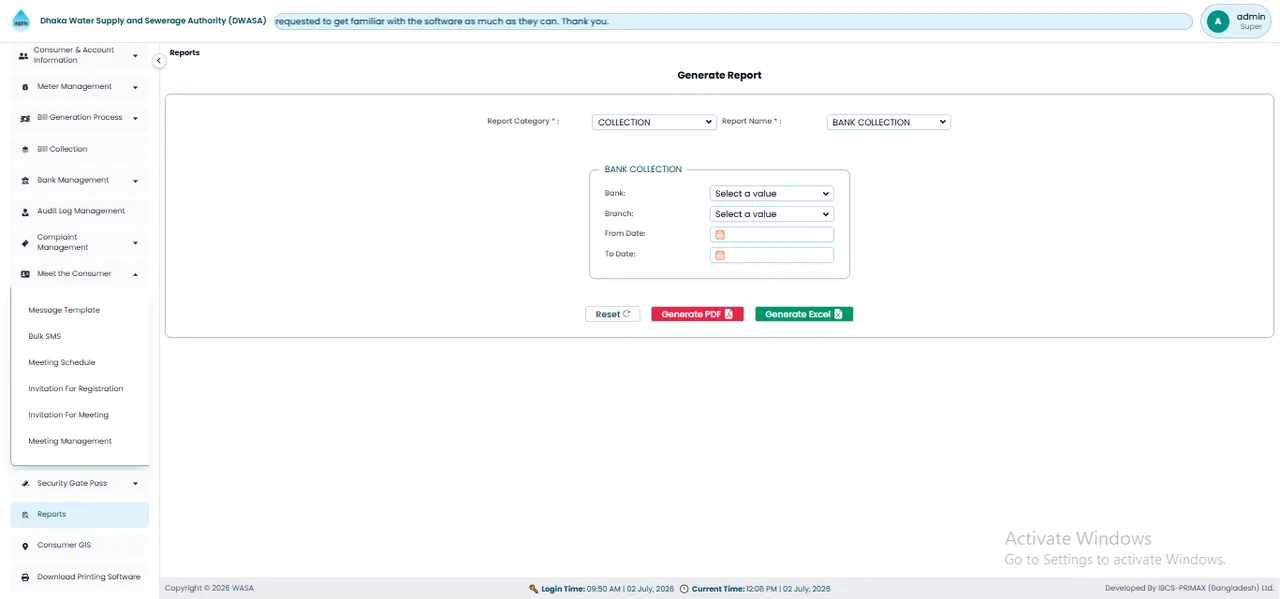Click the Generate PDF button

[697, 314]
